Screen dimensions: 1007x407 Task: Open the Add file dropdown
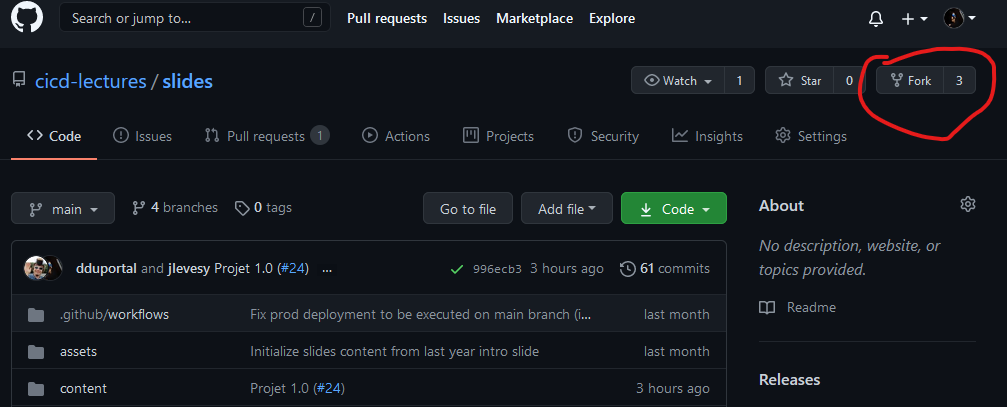tap(566, 209)
